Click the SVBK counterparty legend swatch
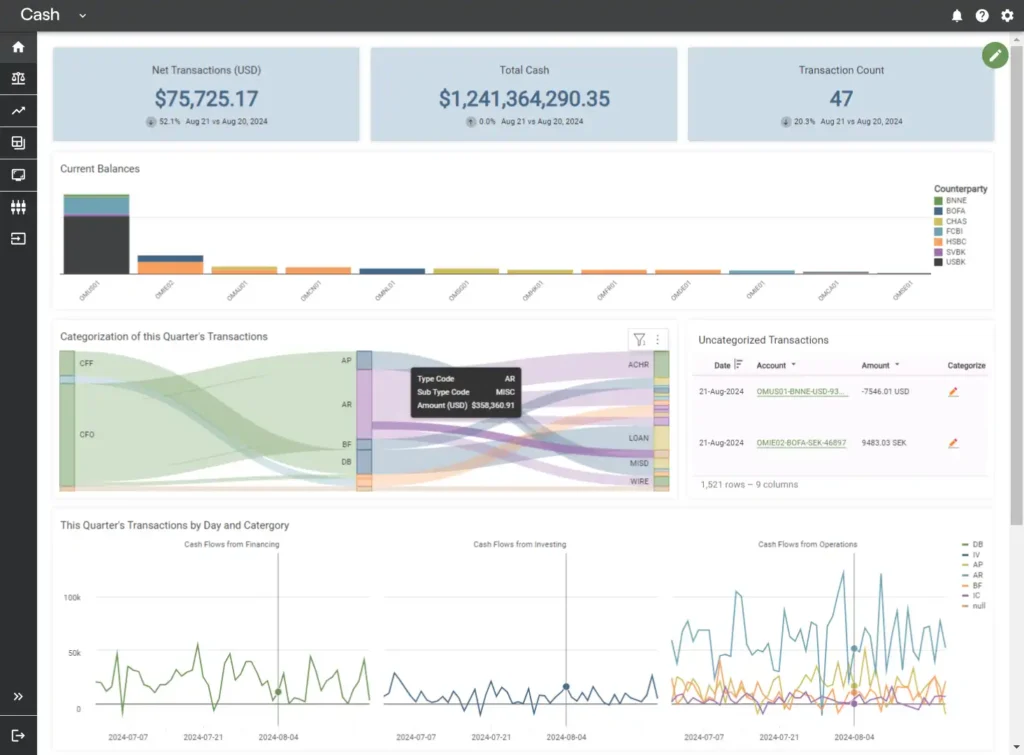Image resolution: width=1024 pixels, height=755 pixels. (x=938, y=252)
